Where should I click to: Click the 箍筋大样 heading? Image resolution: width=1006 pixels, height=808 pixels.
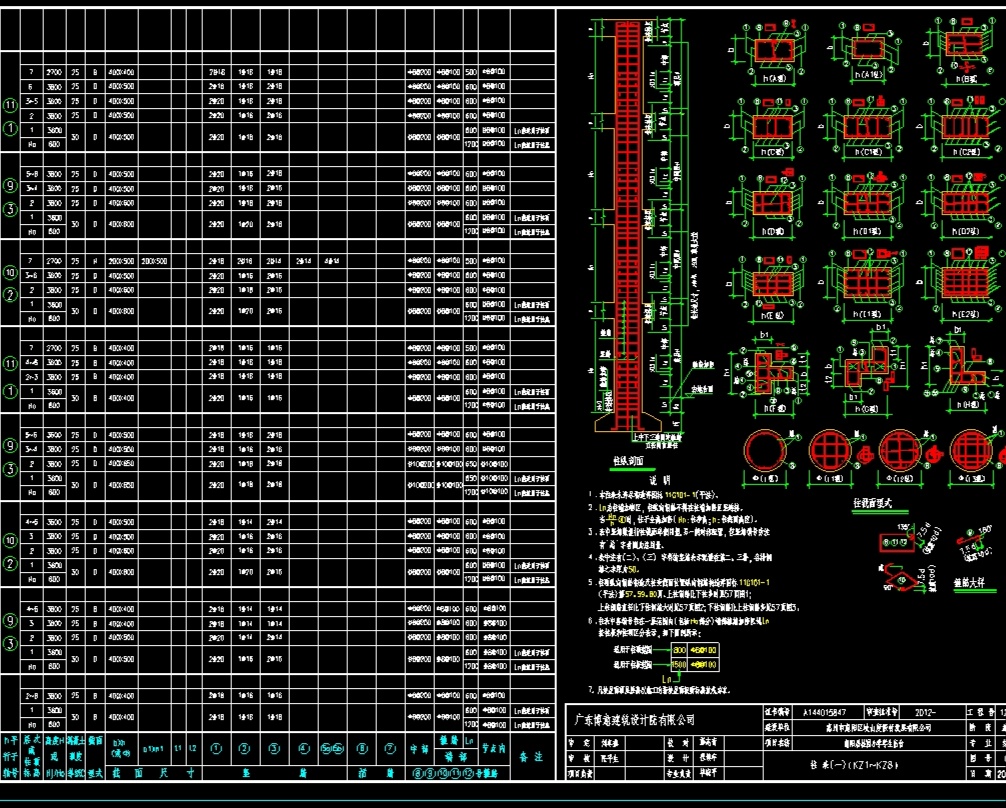[x=969, y=583]
